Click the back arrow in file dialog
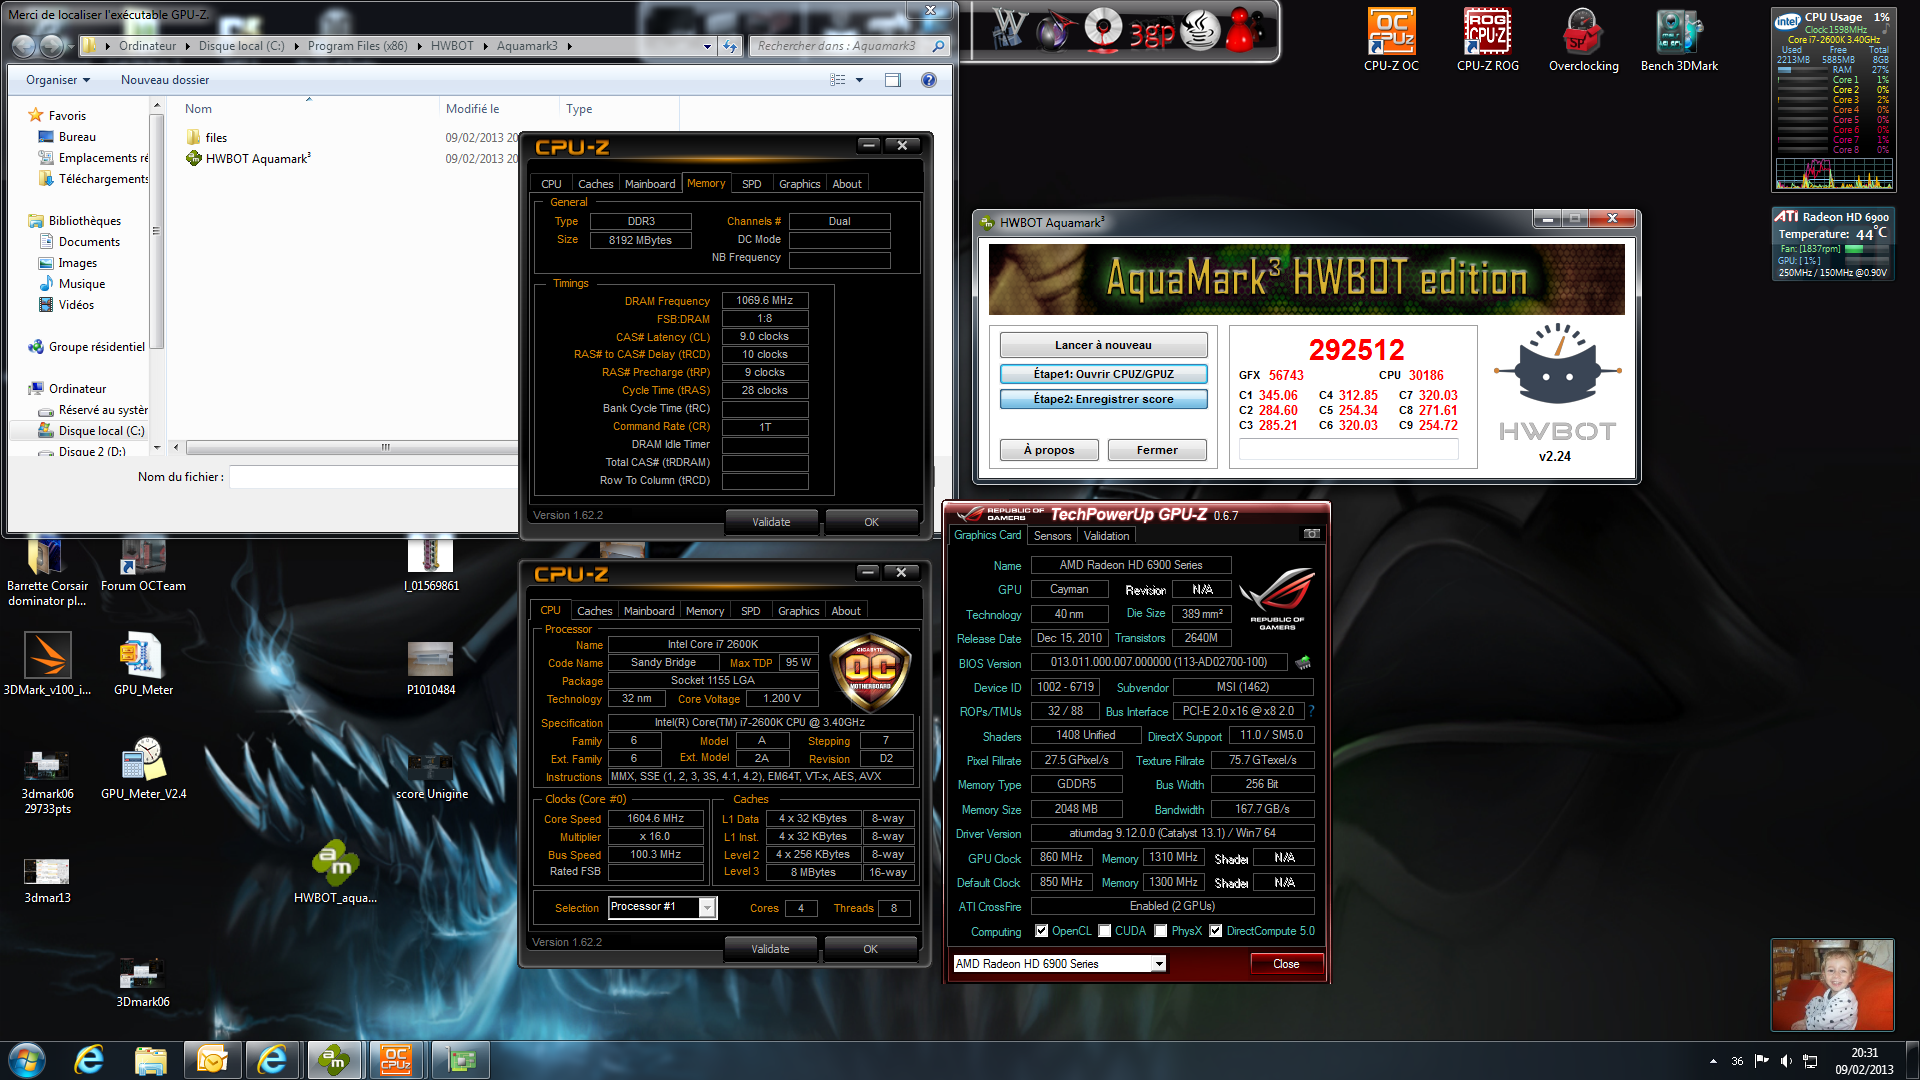This screenshot has width=1920, height=1080. click(x=24, y=46)
